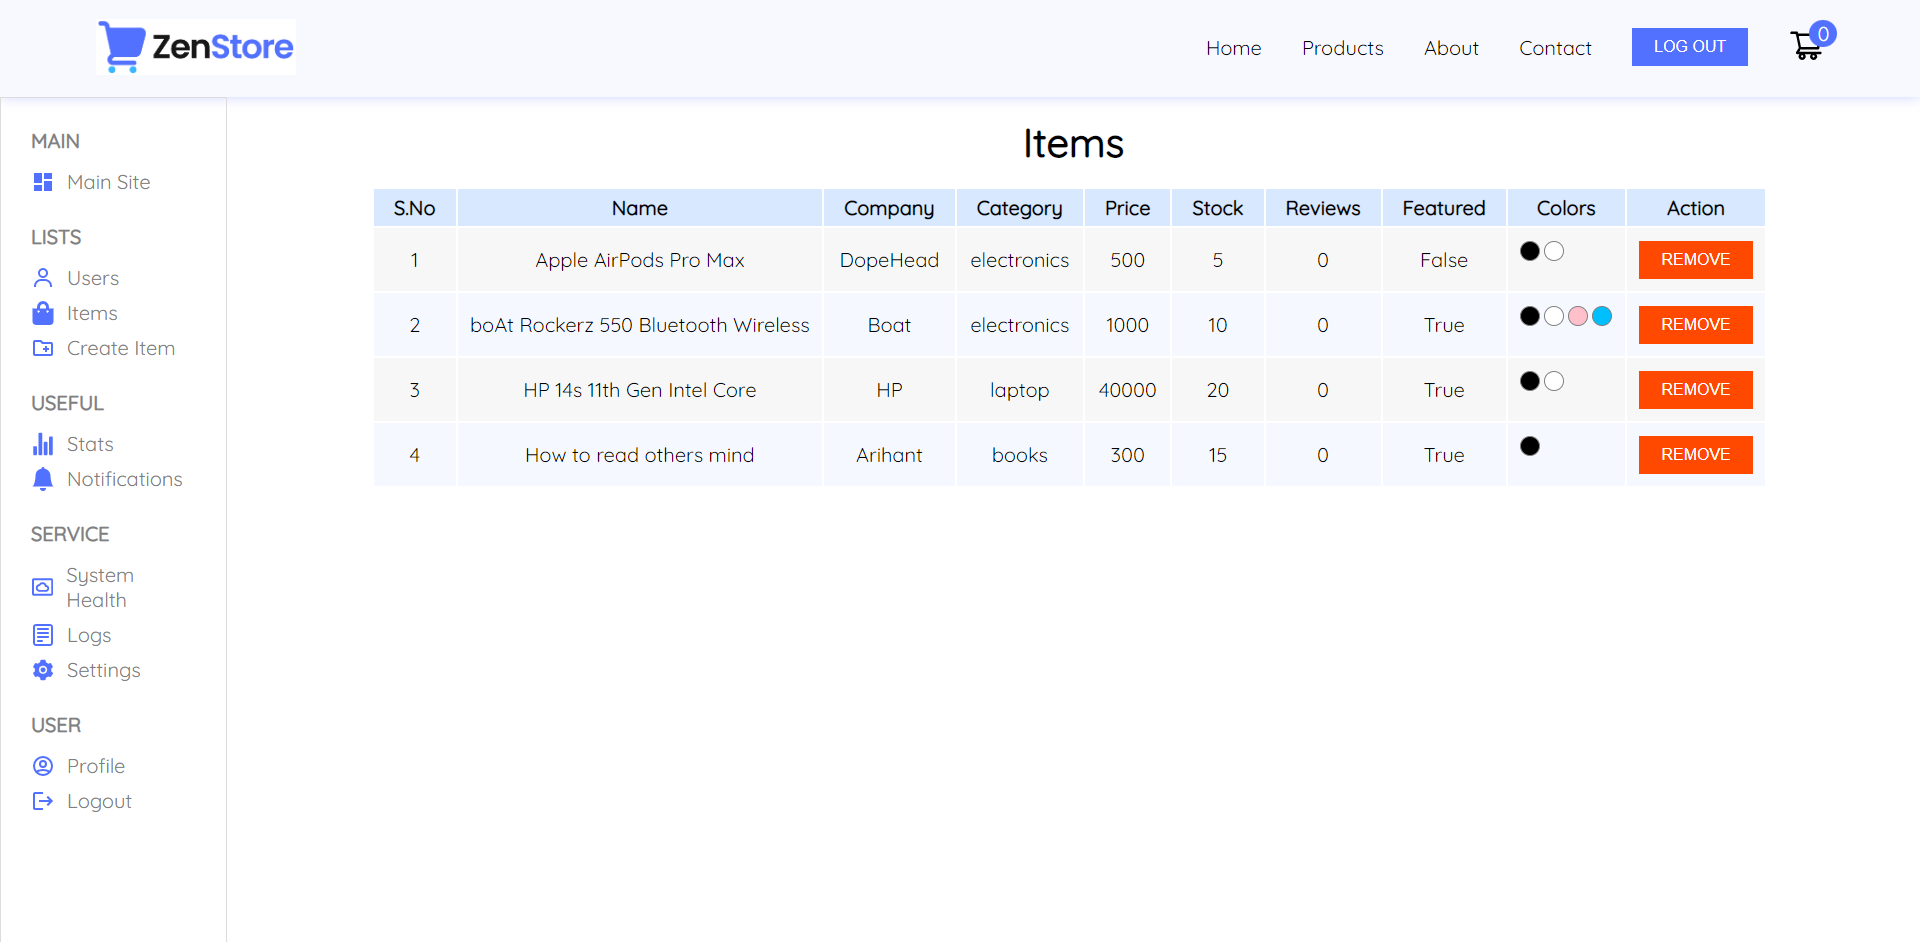
Task: Click white color of boAt Rockerz row
Action: click(x=1554, y=316)
